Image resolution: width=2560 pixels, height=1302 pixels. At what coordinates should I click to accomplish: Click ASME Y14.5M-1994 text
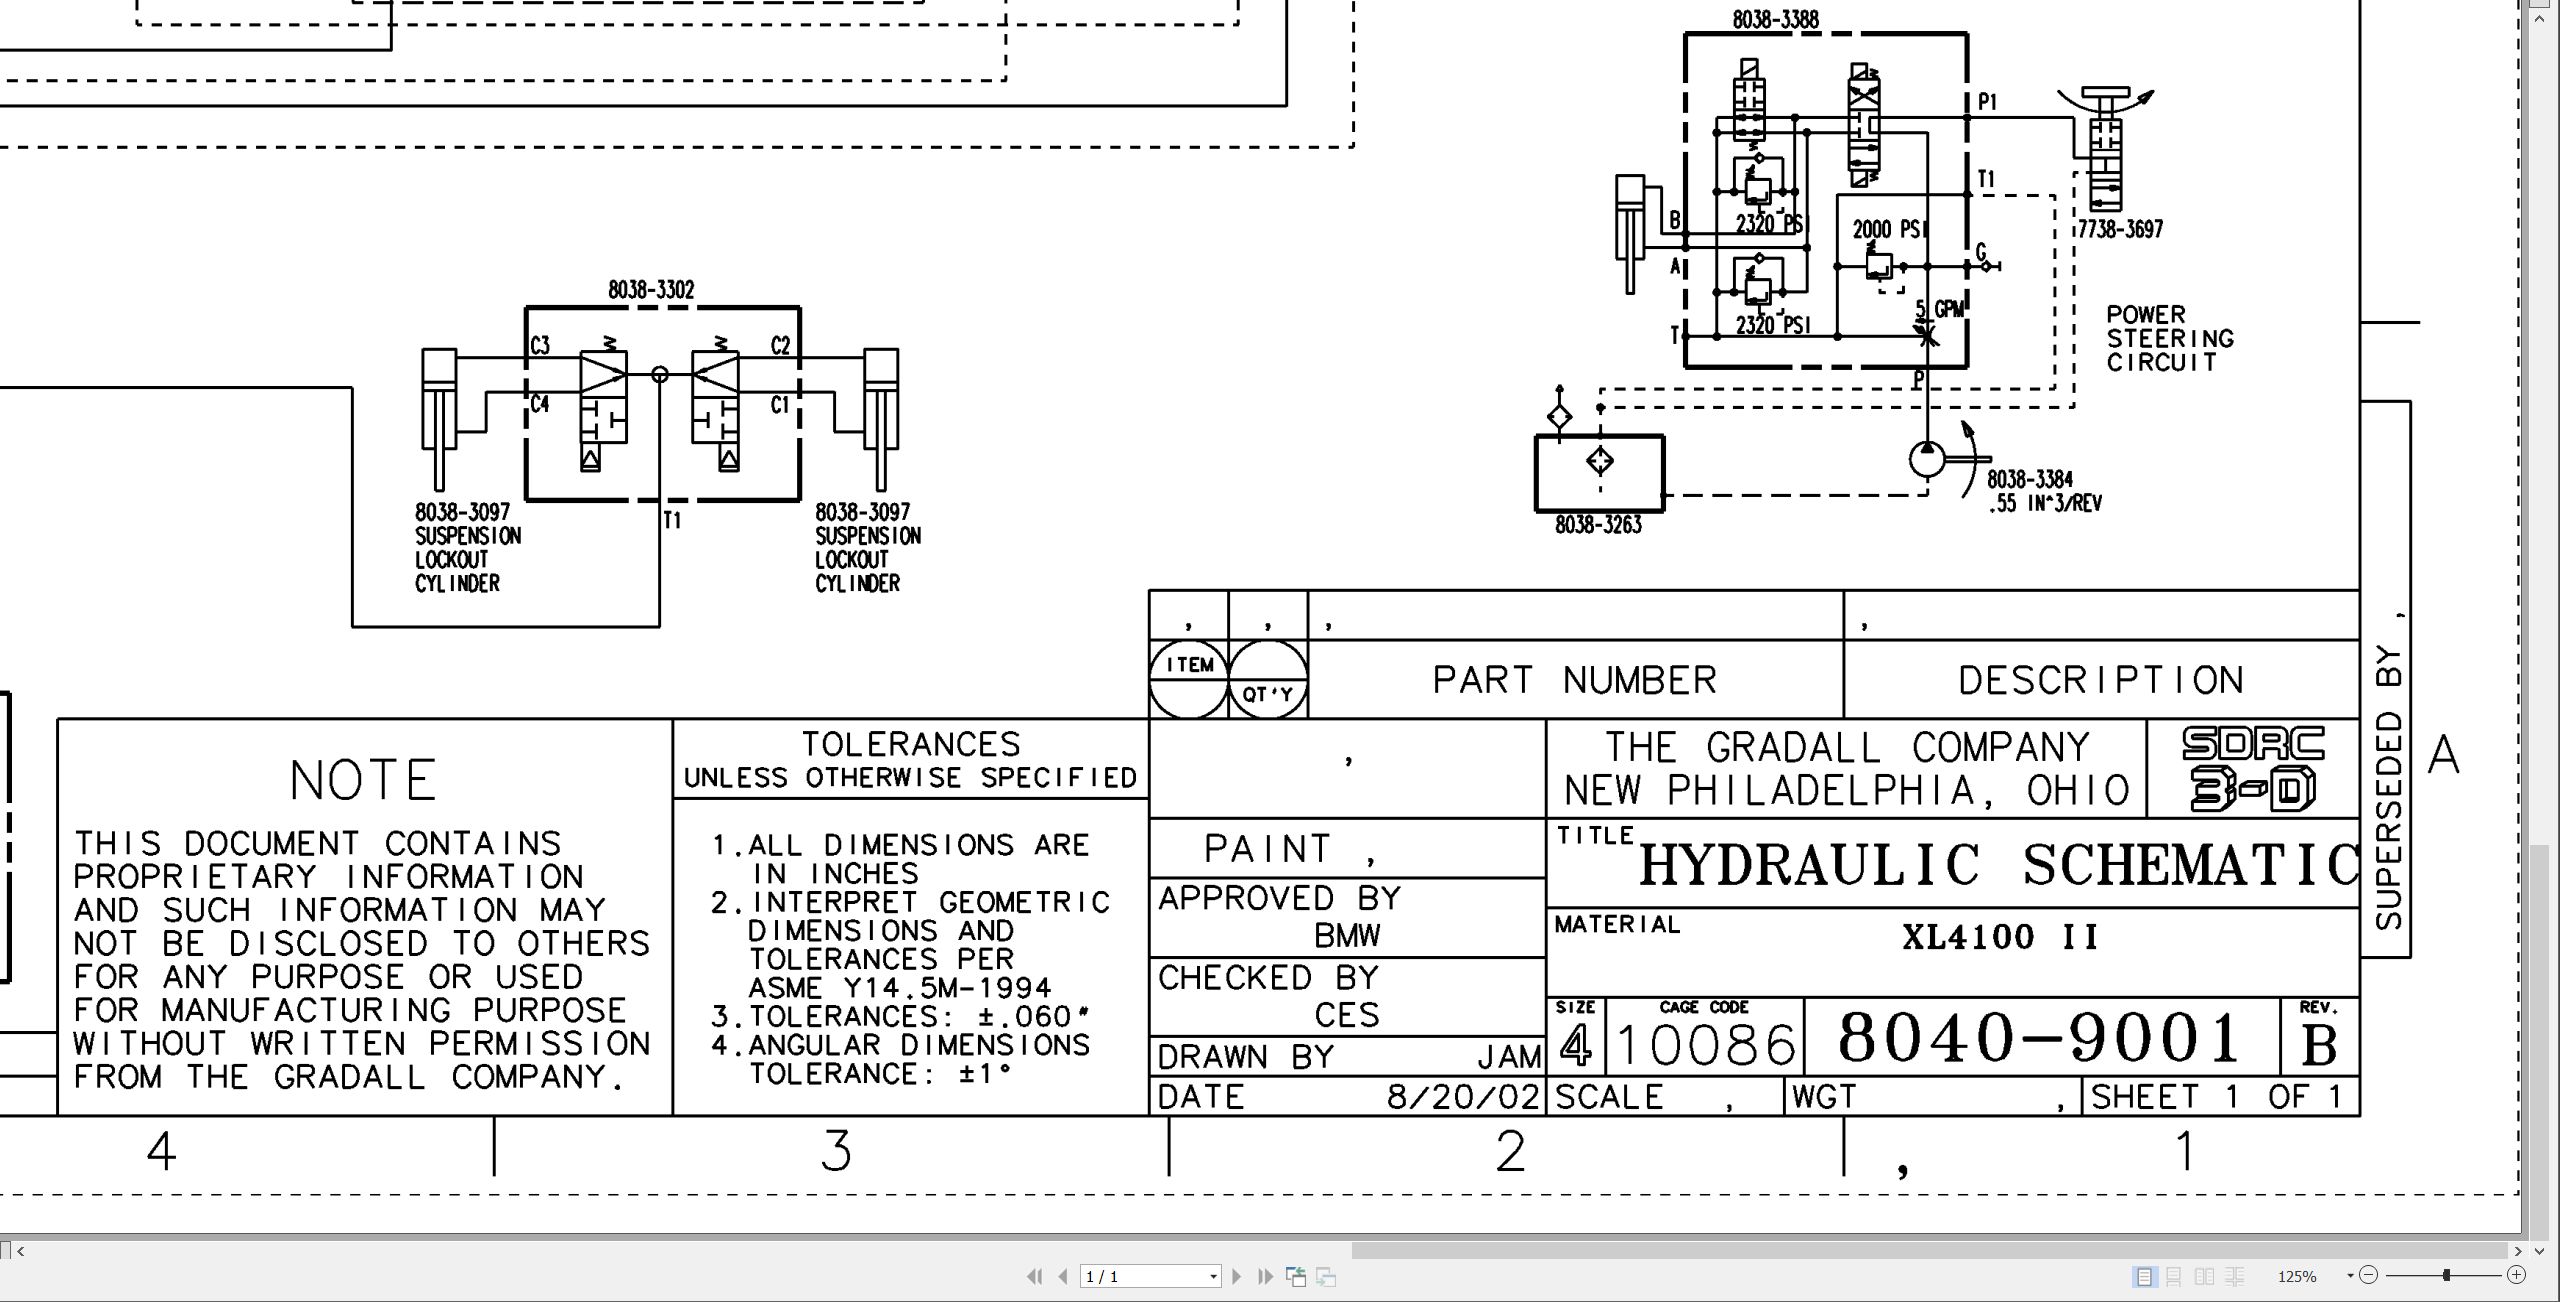[x=900, y=988]
